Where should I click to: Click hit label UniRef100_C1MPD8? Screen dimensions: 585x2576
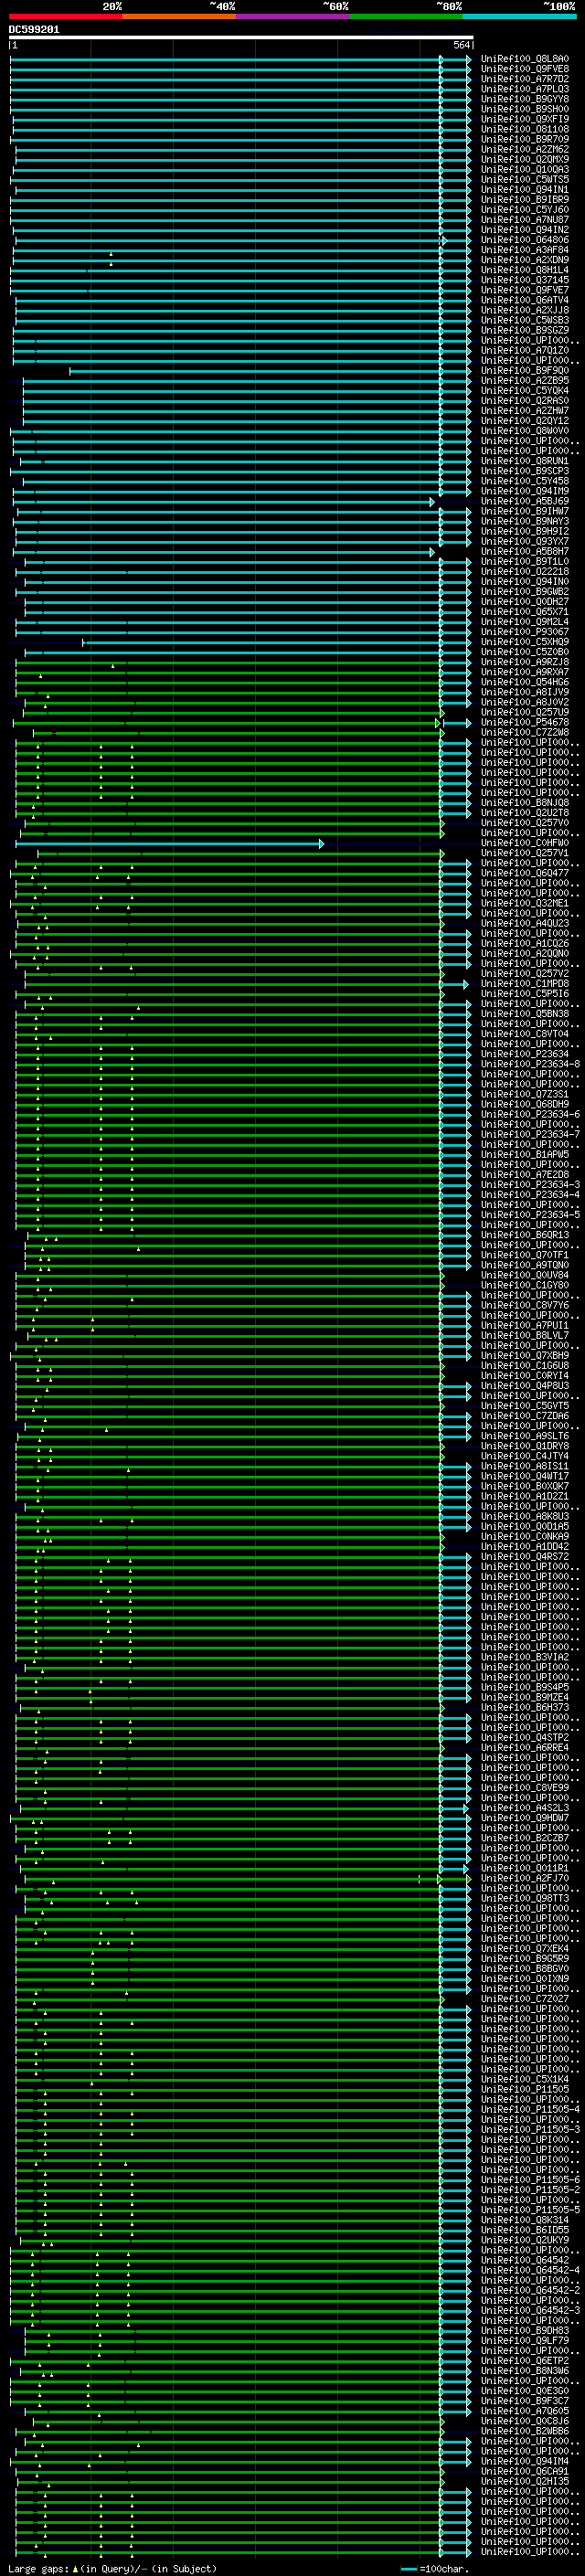click(525, 983)
